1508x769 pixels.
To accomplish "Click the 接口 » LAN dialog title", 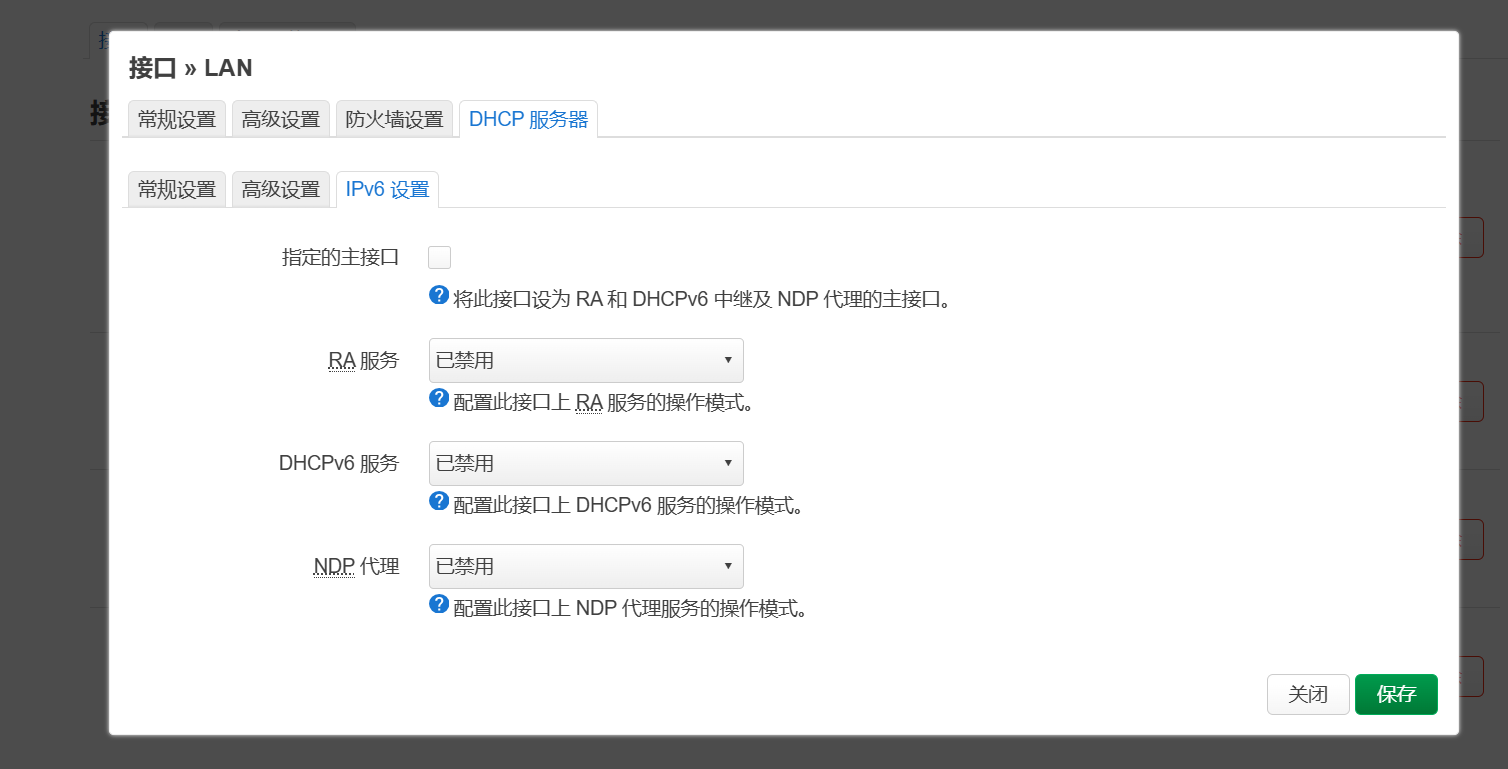I will [191, 68].
